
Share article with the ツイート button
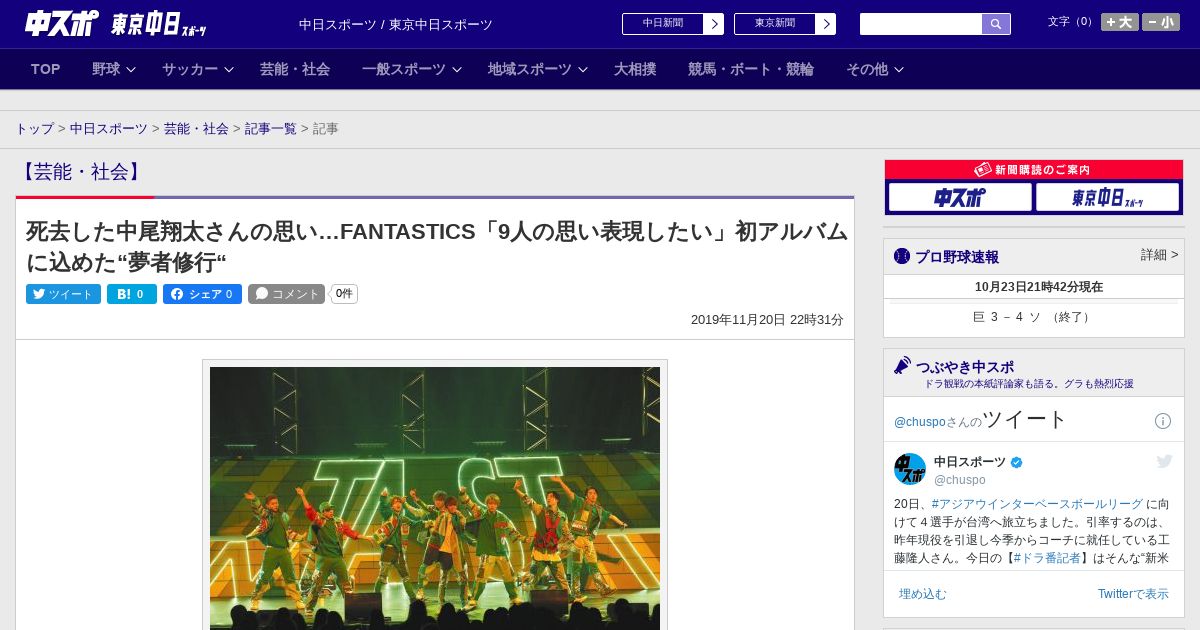63,294
